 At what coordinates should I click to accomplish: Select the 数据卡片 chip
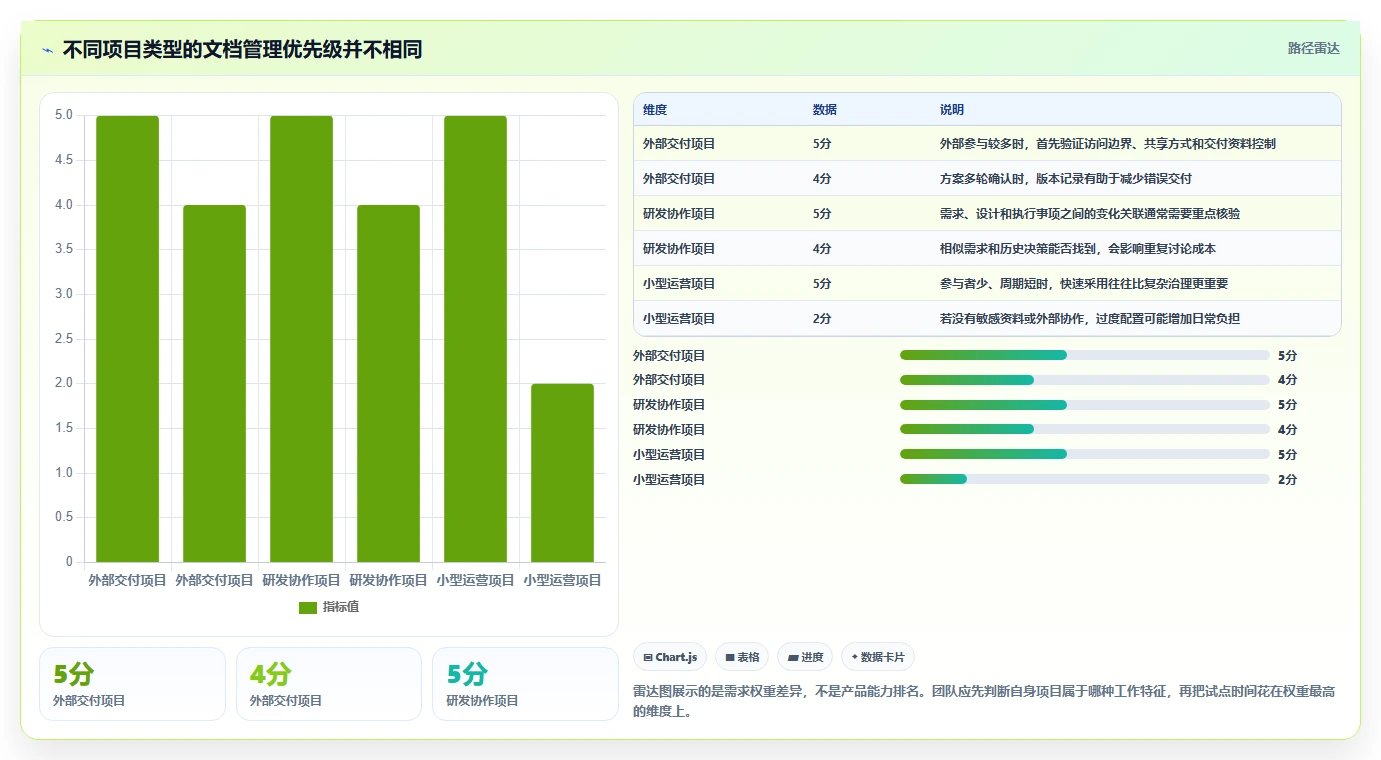pyautogui.click(x=878, y=657)
